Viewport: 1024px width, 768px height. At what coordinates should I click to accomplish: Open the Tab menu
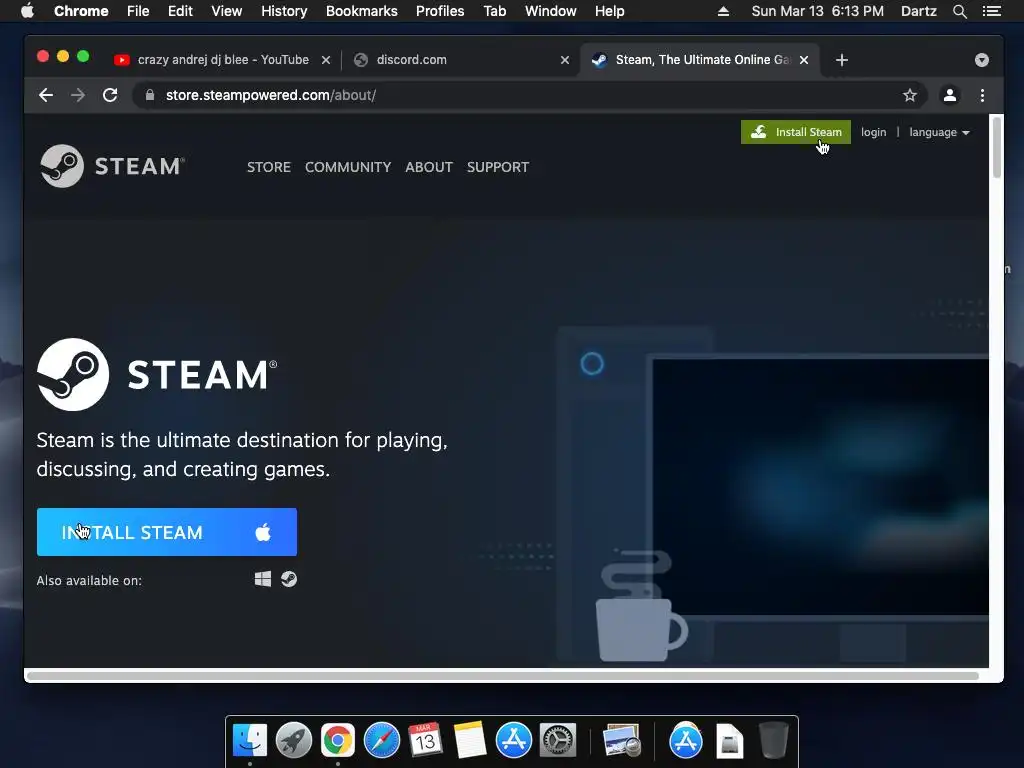[494, 11]
